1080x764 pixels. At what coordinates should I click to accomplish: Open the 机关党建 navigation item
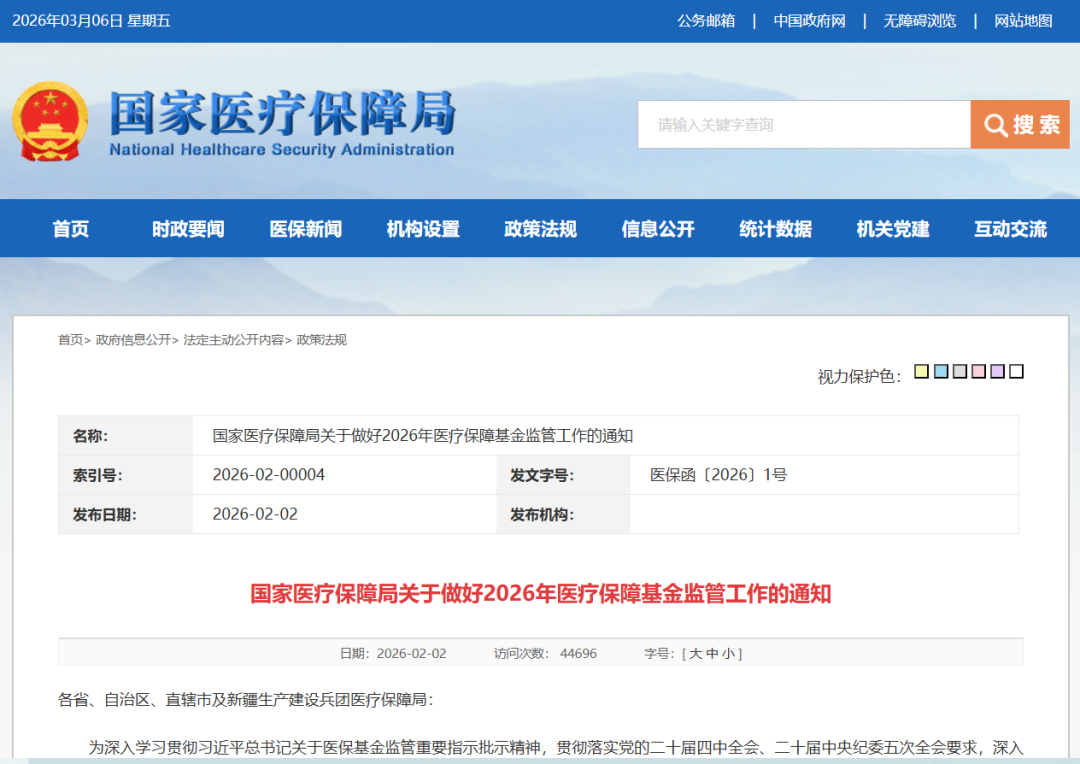pyautogui.click(x=893, y=229)
